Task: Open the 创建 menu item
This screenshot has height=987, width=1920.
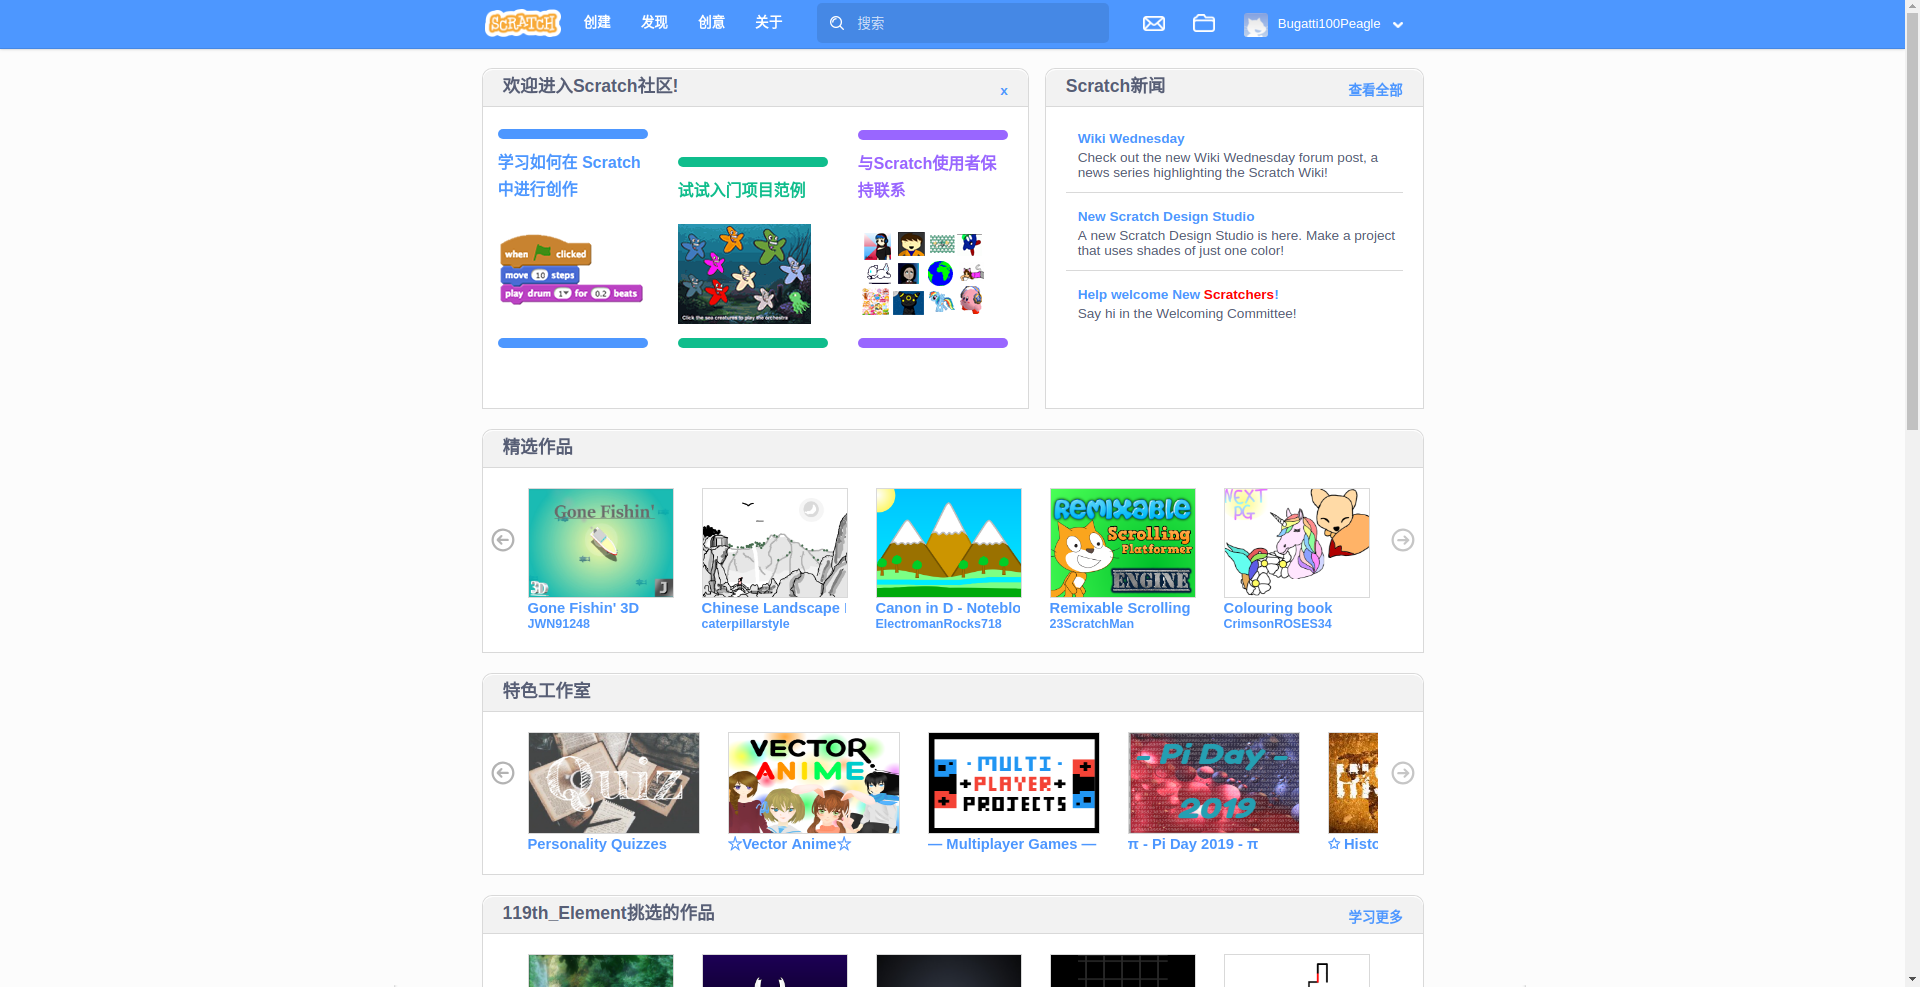Action: coord(597,22)
